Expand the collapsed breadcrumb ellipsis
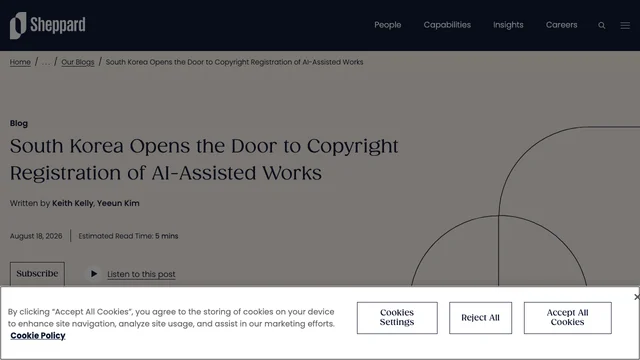 pos(46,62)
